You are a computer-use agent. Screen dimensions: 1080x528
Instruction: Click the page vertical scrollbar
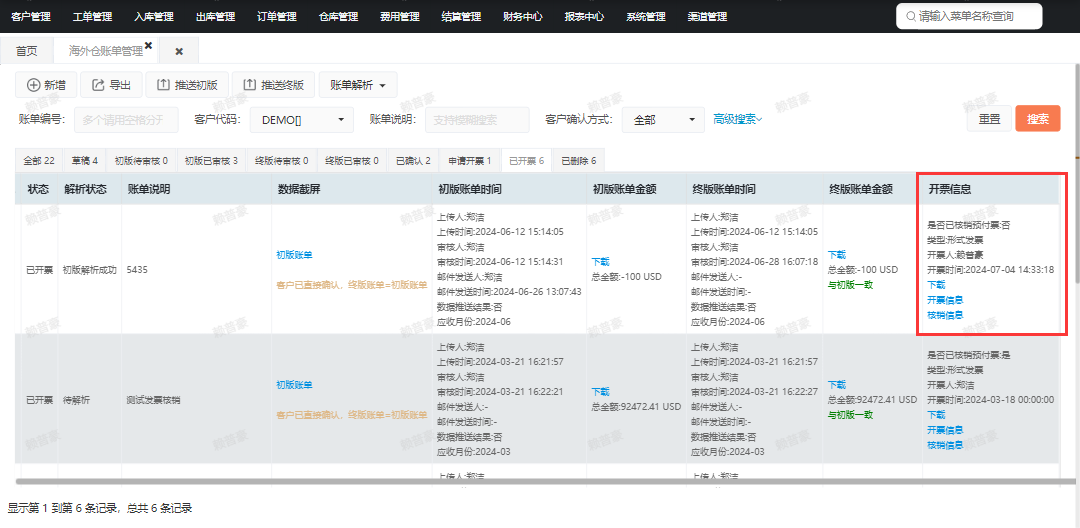point(1077,172)
